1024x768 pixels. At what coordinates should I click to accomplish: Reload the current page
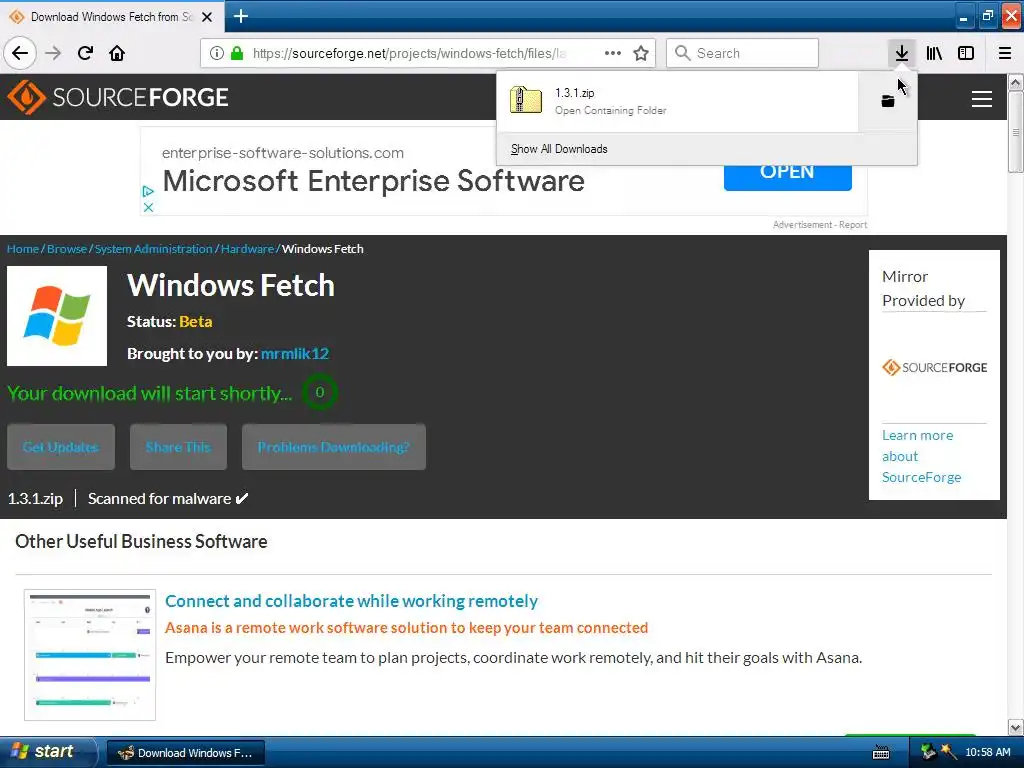point(85,53)
